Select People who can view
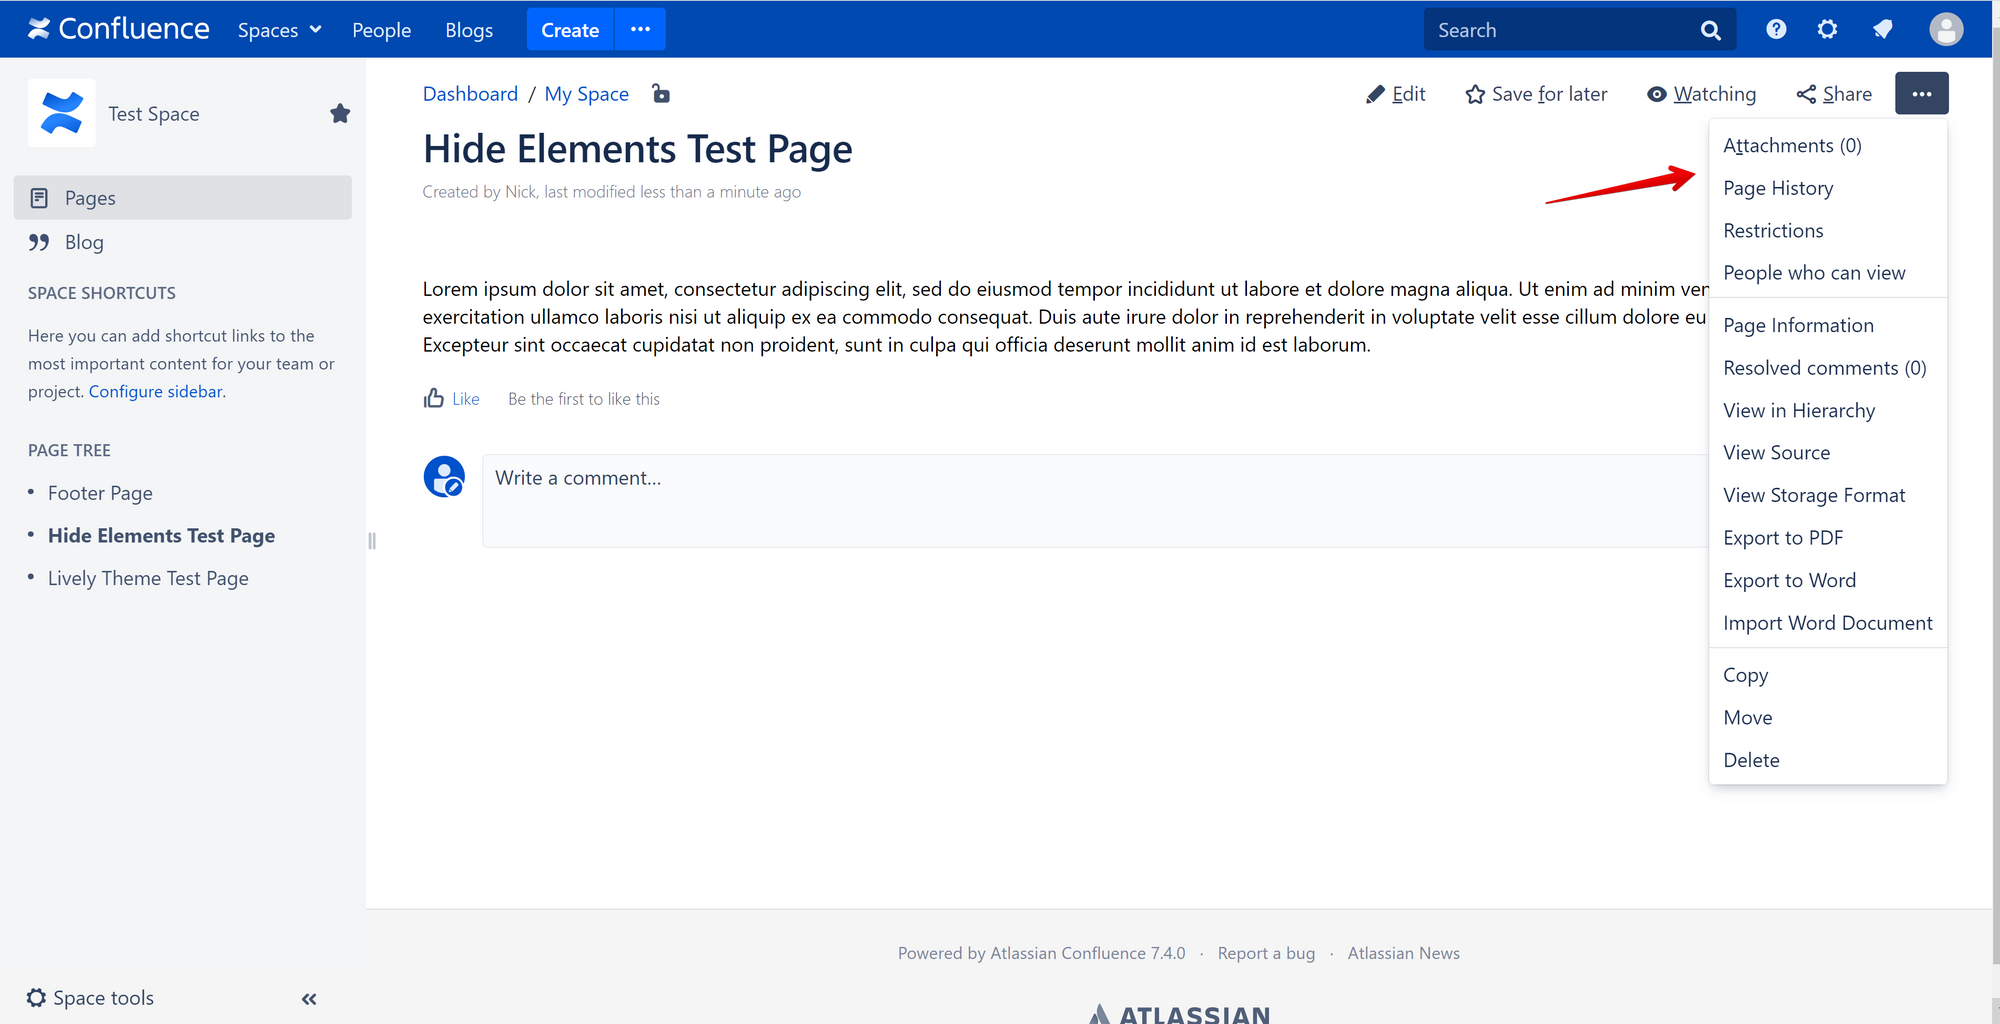This screenshot has width=2000, height=1024. pyautogui.click(x=1827, y=273)
